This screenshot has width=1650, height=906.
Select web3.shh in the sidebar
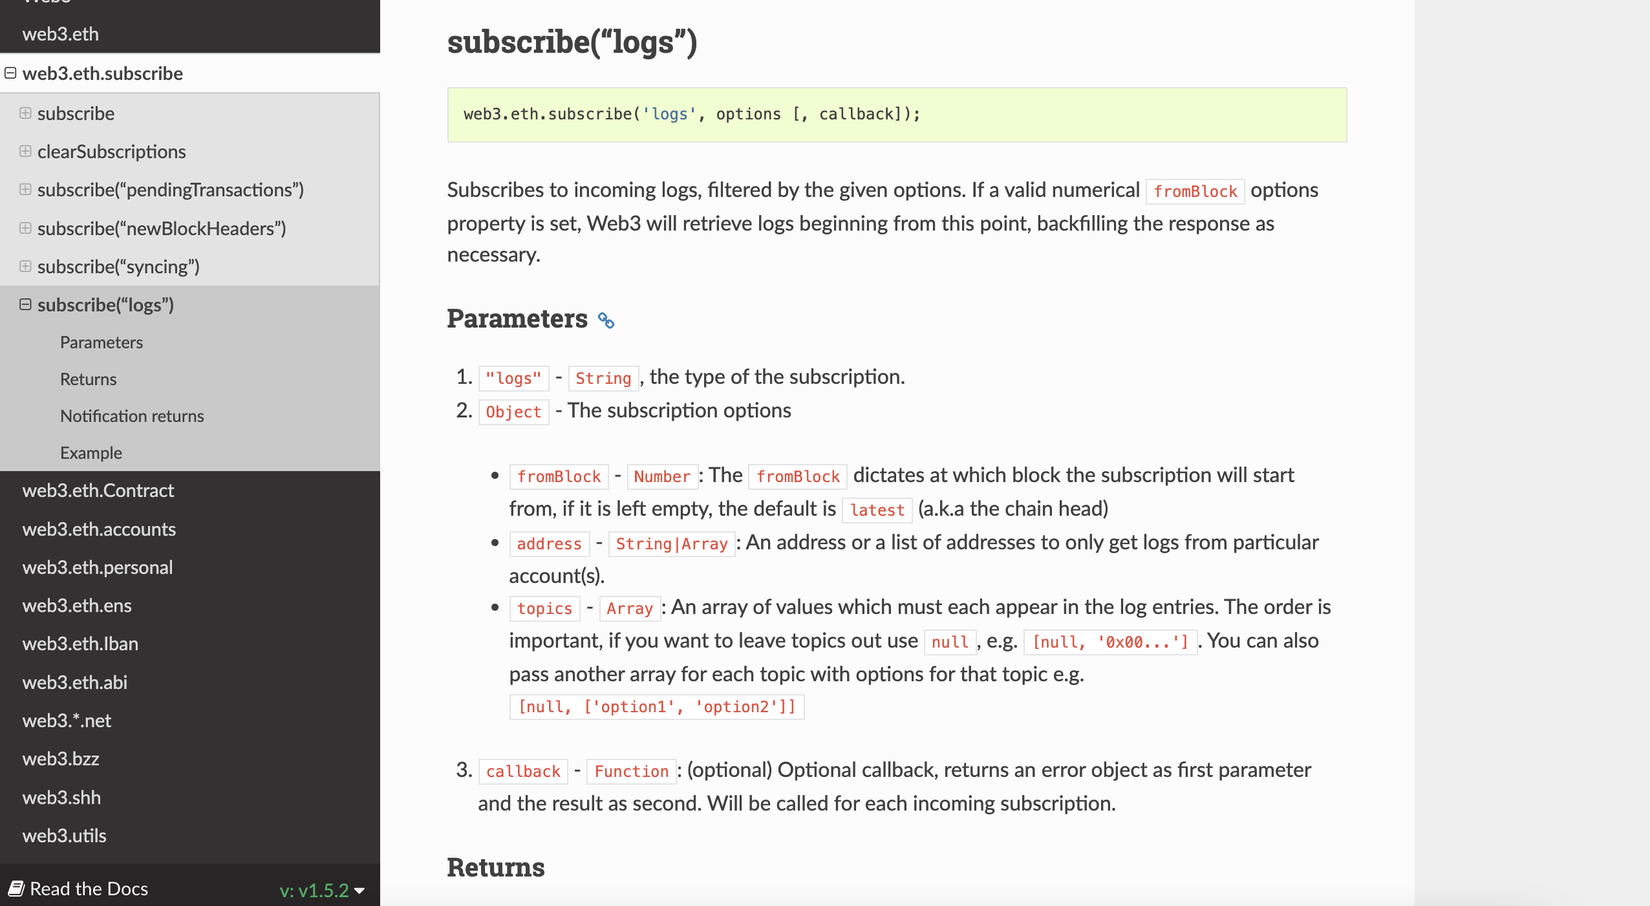tap(60, 797)
